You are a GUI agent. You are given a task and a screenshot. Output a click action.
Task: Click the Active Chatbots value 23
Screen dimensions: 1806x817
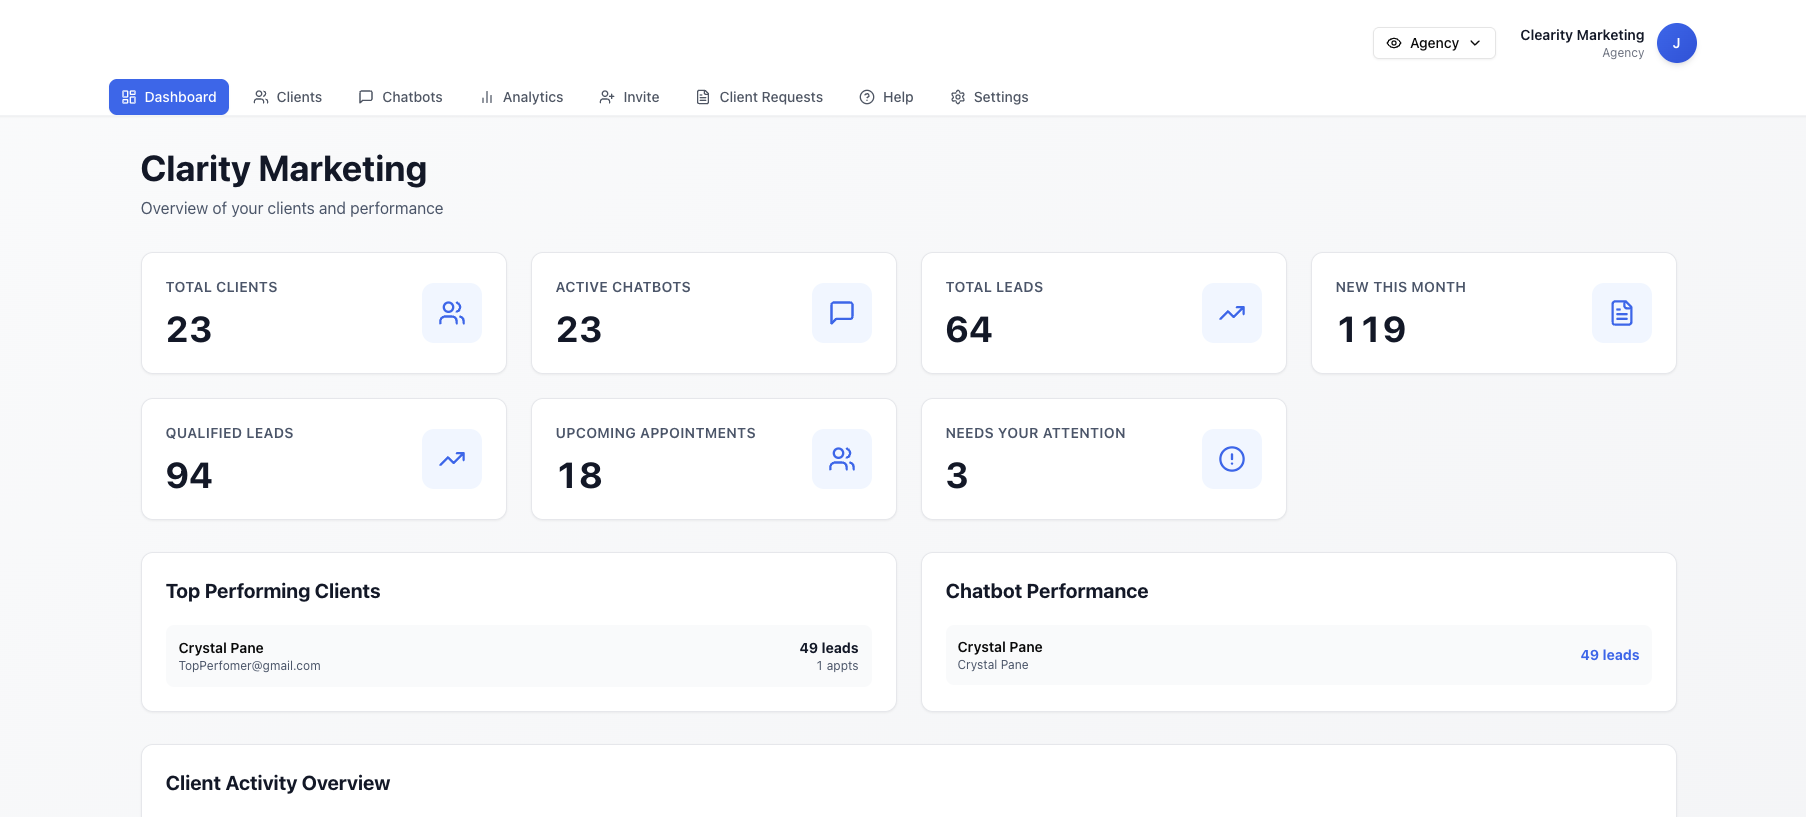click(x=579, y=329)
